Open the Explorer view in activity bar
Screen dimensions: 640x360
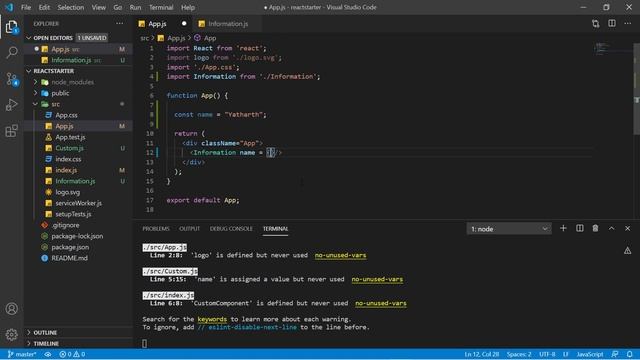click(x=11, y=27)
